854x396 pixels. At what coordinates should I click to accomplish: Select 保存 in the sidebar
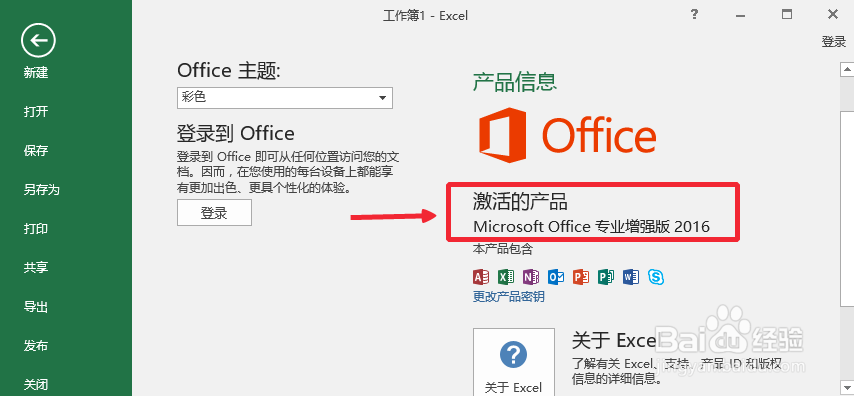36,151
